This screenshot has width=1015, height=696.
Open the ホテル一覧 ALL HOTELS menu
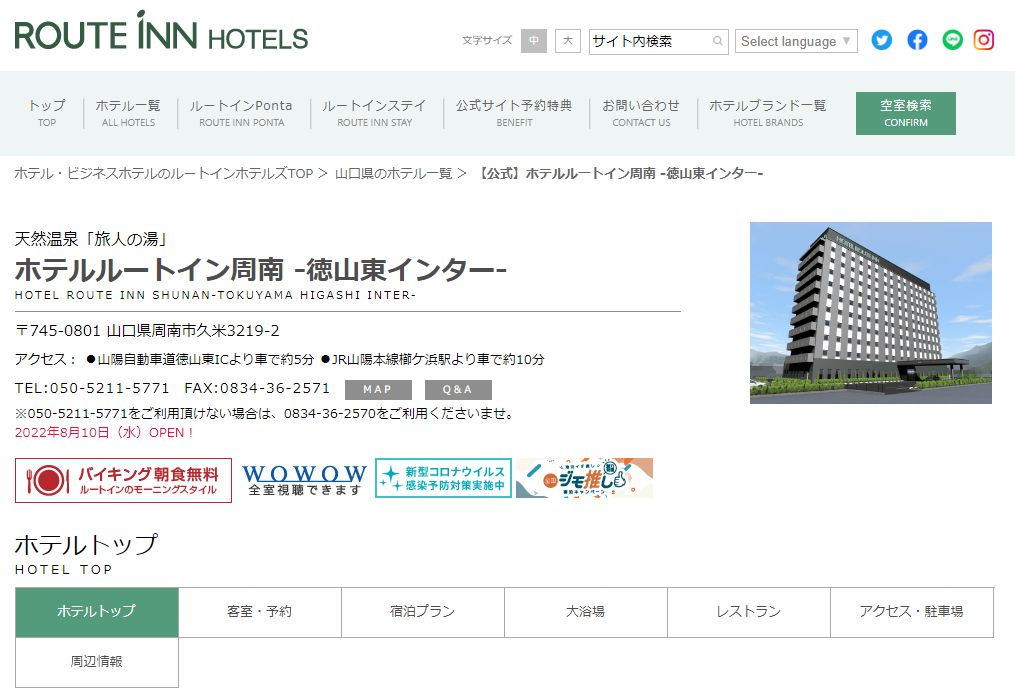click(x=128, y=113)
